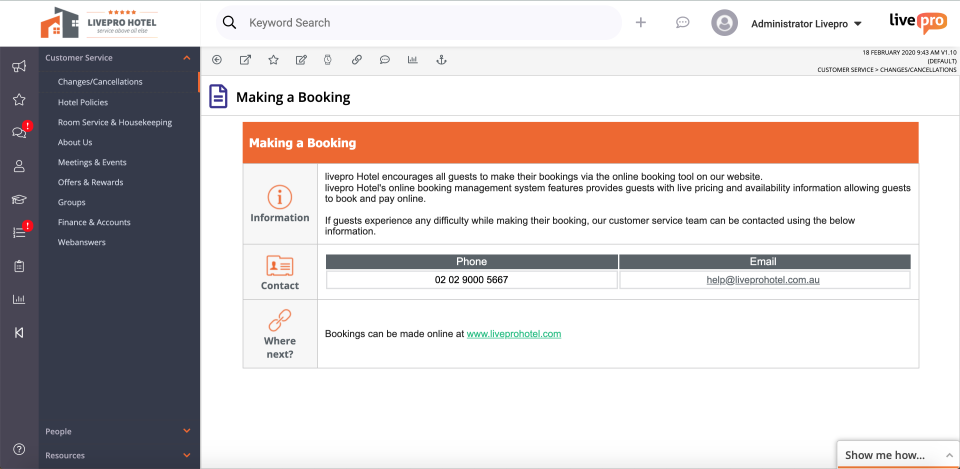Select About Us in the sidebar

tap(75, 142)
